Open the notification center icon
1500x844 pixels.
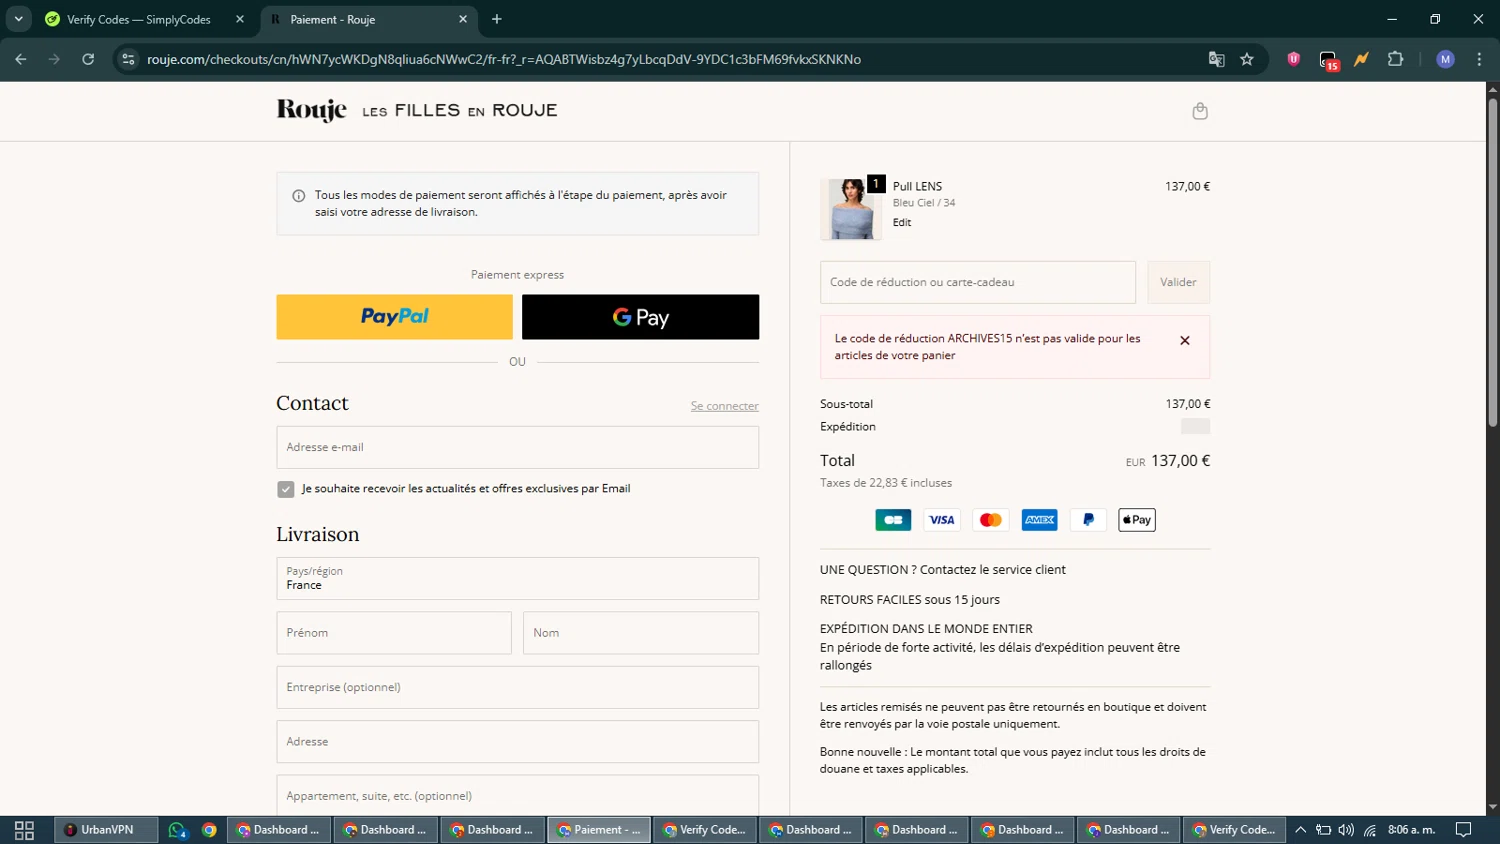(1463, 830)
